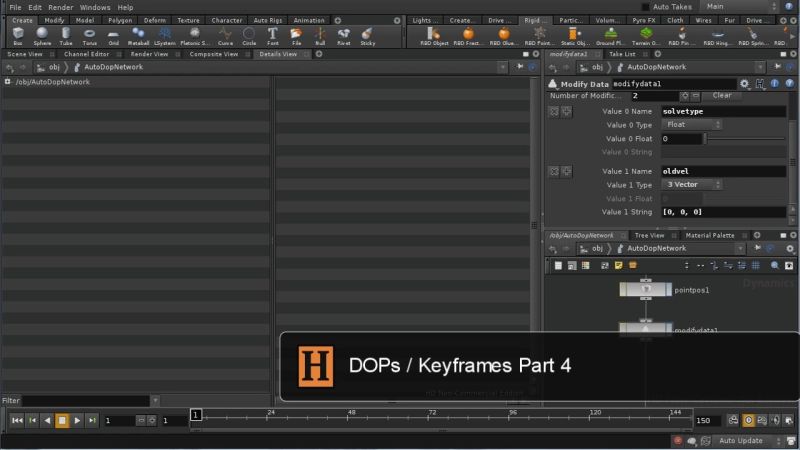
Task: Open the Render menu
Action: 61,7
